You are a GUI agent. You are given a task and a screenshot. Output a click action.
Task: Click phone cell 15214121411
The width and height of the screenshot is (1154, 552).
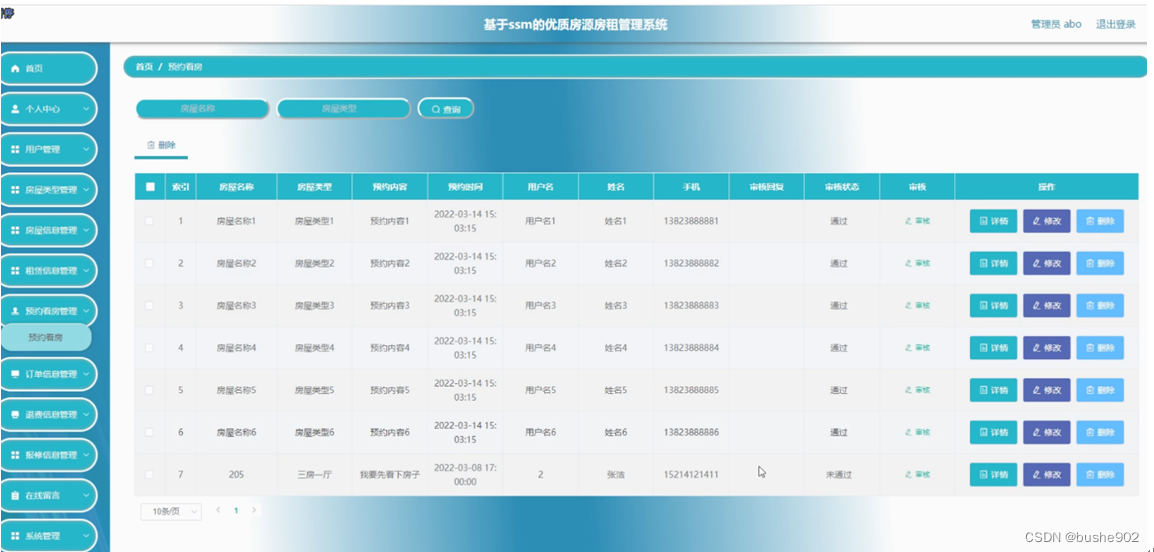pos(691,475)
